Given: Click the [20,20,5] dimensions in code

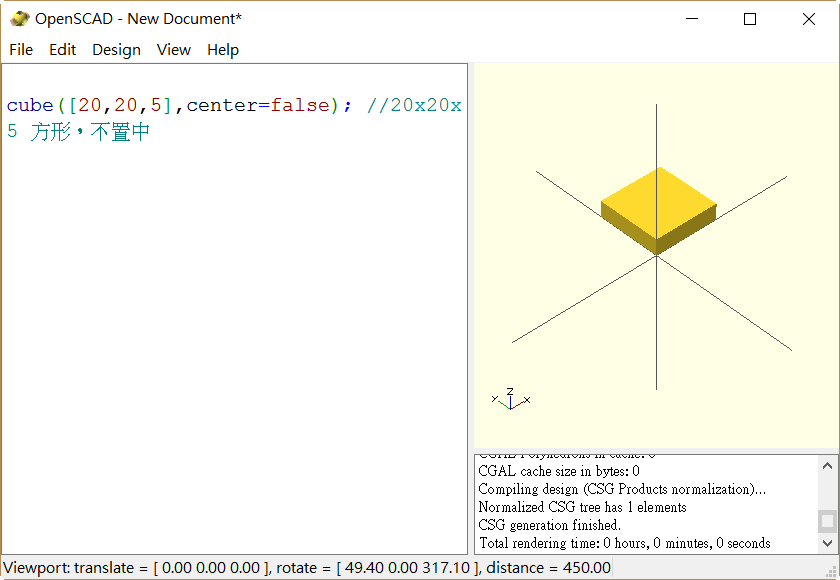Looking at the screenshot, I should 120,105.
